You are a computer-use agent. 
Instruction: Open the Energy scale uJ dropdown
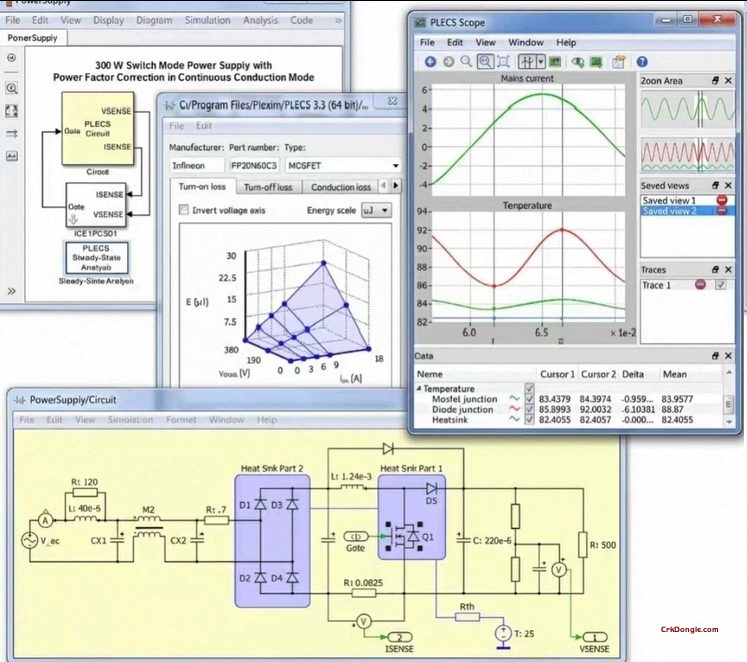pos(384,210)
